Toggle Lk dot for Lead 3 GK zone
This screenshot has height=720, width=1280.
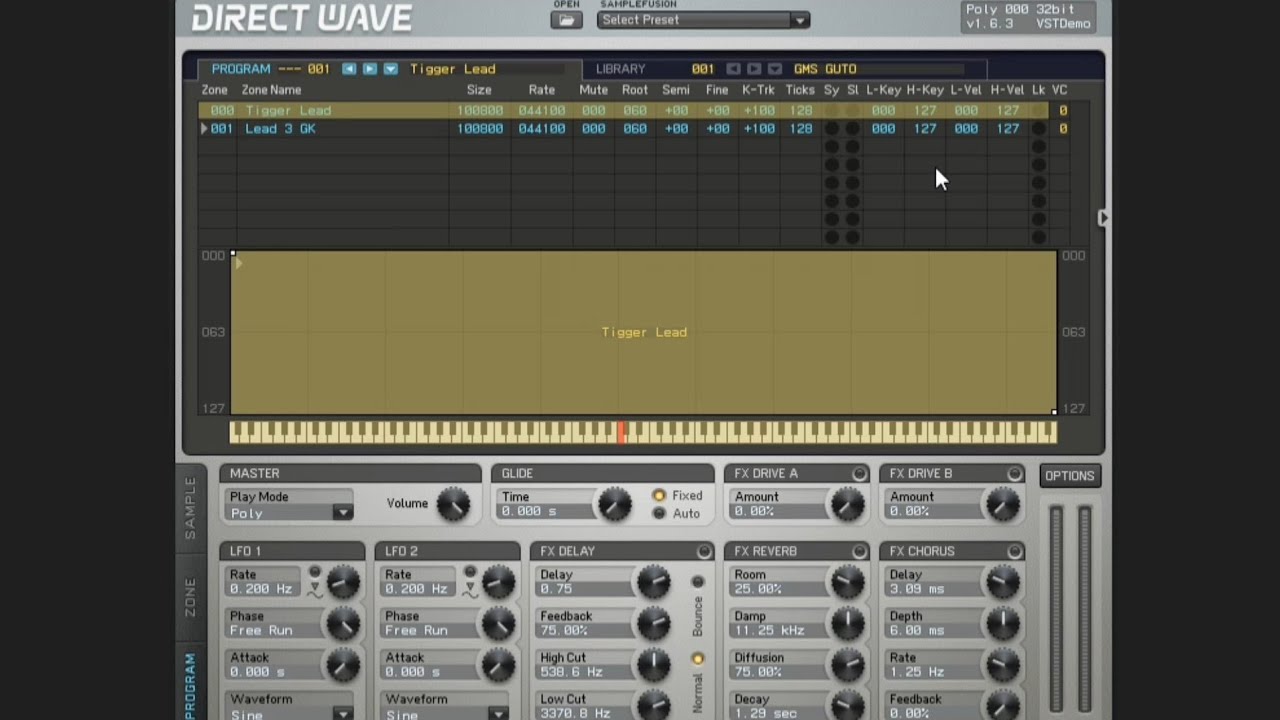coord(1038,129)
